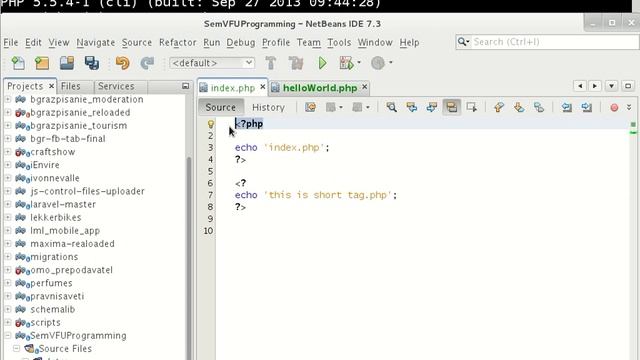Switch to the Files tab
Image resolution: width=640 pixels, height=360 pixels.
[71, 86]
